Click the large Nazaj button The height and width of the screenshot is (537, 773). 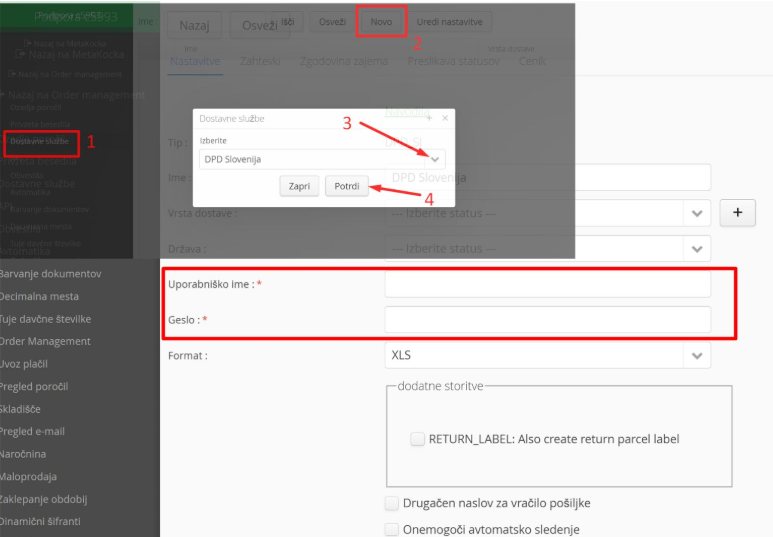pyautogui.click(x=194, y=26)
